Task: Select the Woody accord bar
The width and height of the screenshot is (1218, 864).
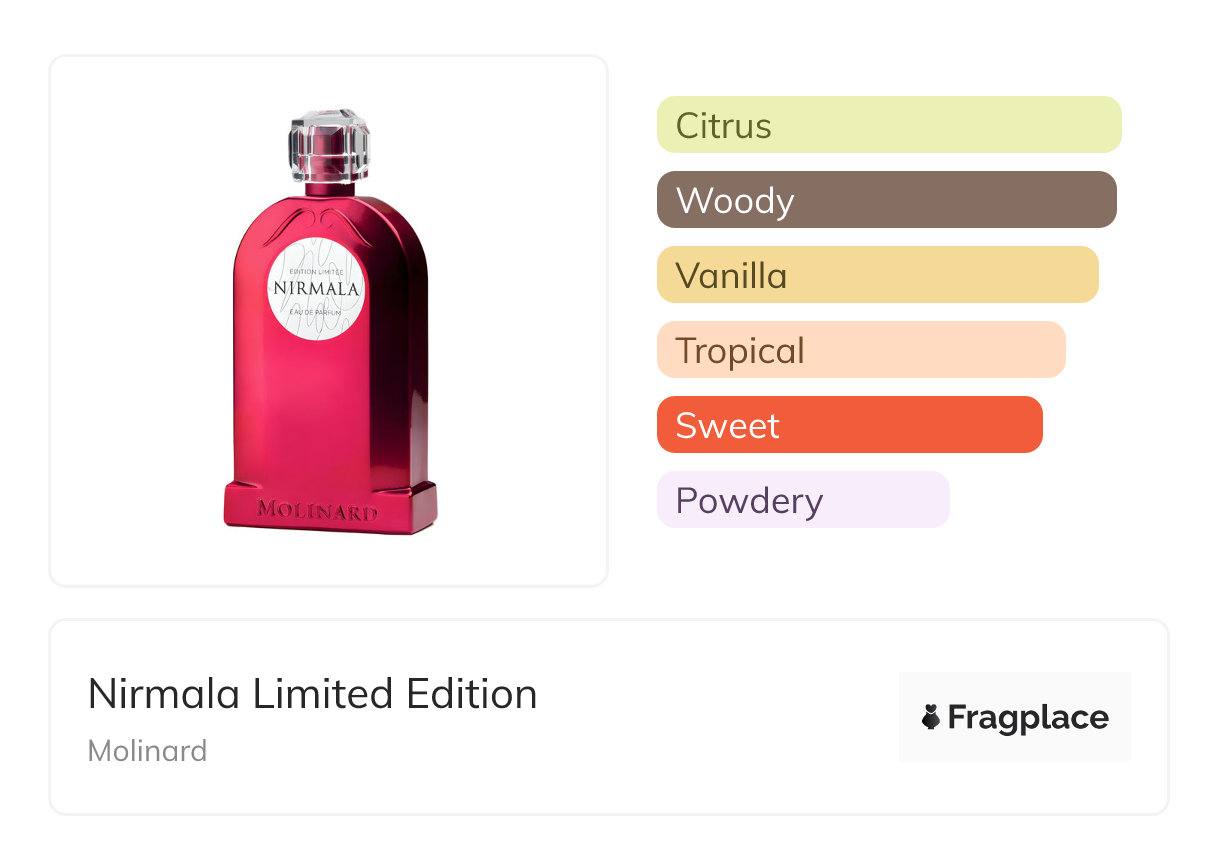Action: tap(886, 200)
